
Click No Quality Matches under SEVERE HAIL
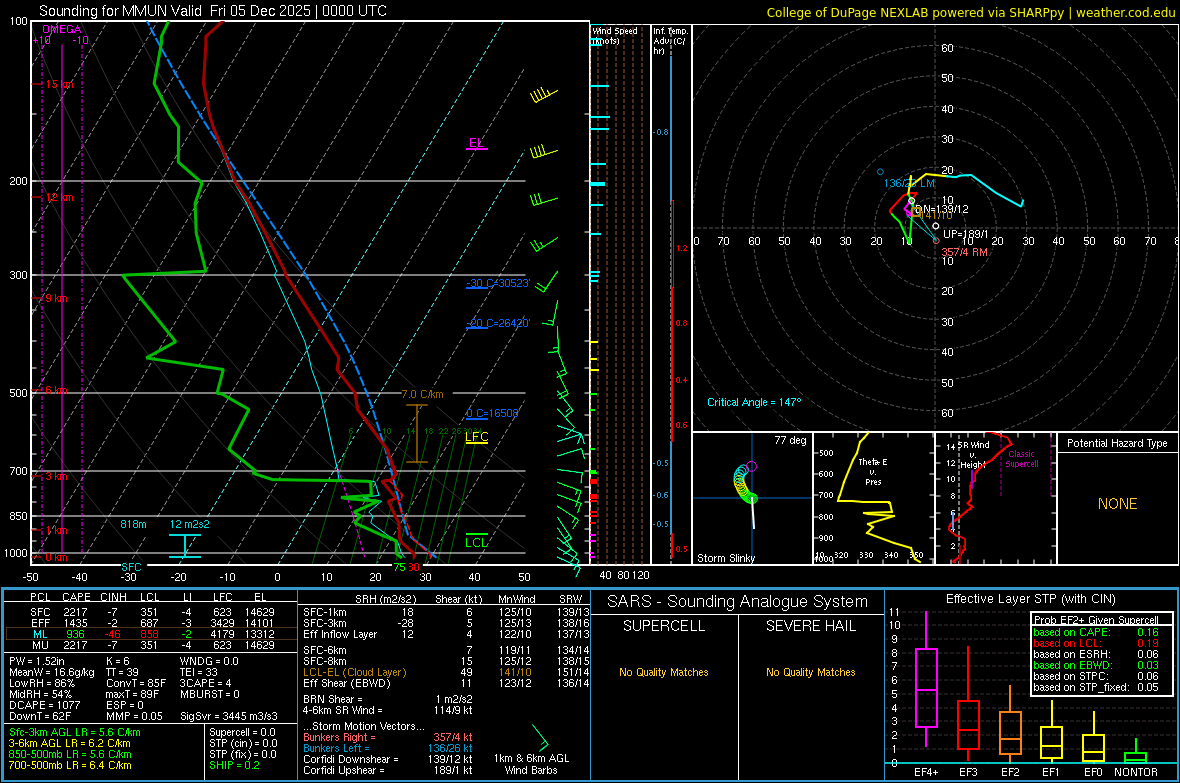(x=810, y=672)
